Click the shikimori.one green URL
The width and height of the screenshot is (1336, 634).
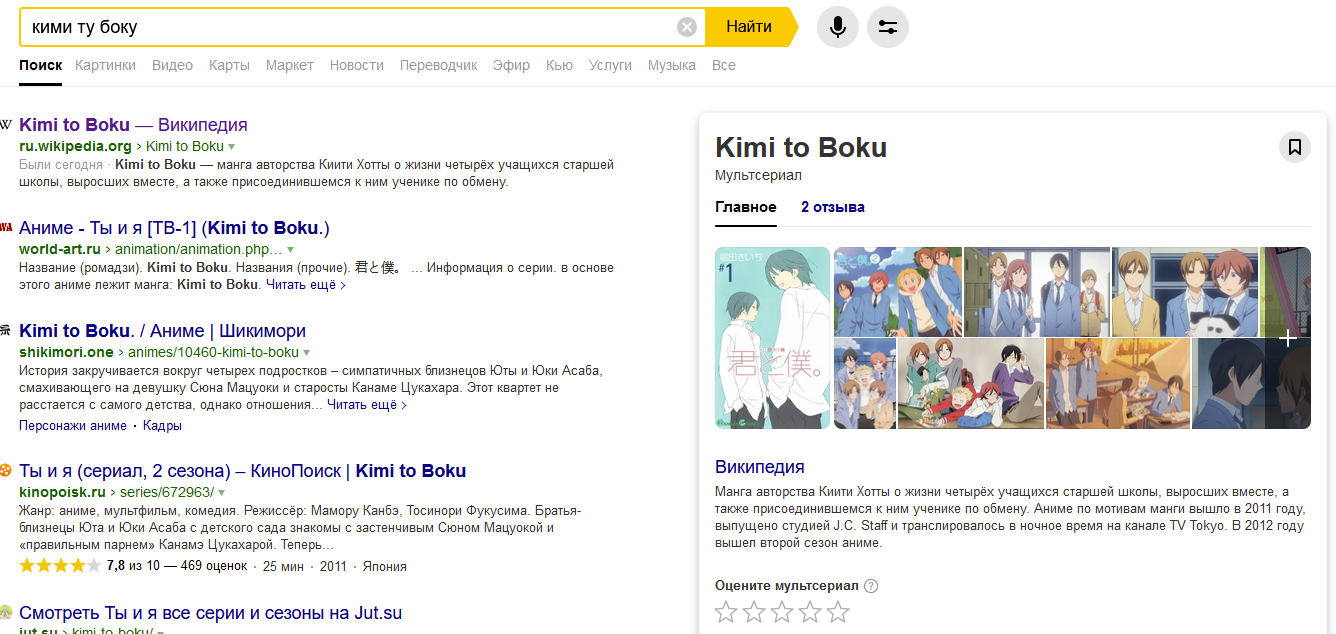click(66, 353)
